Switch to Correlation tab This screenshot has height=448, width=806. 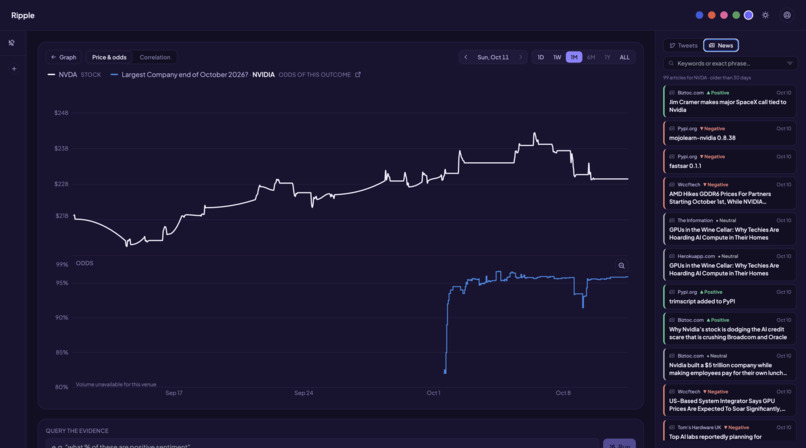tap(155, 57)
